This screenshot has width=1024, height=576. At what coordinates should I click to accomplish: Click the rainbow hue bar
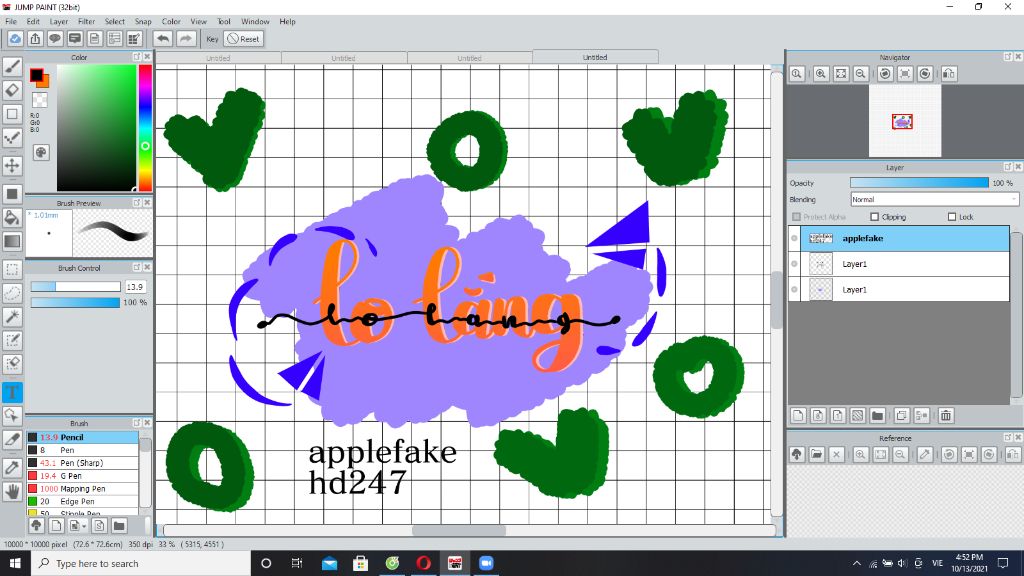145,127
